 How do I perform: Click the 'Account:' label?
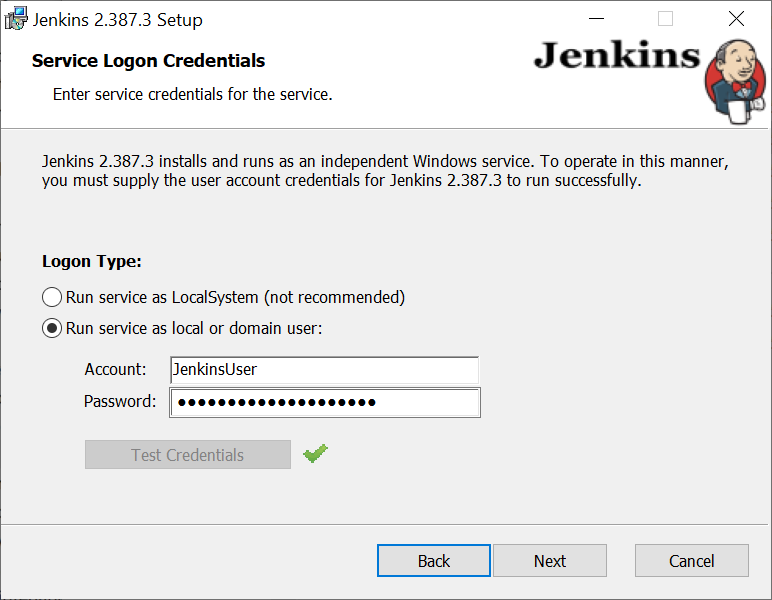pyautogui.click(x=115, y=369)
